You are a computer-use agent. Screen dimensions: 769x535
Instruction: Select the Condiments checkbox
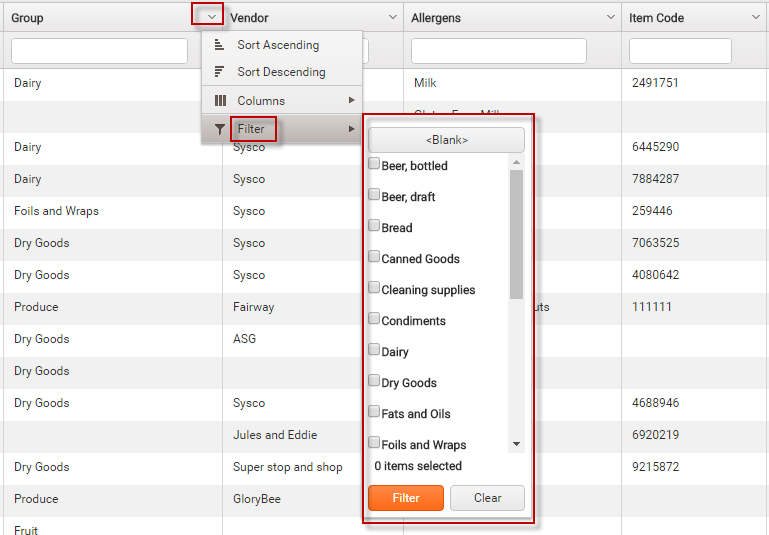374,319
